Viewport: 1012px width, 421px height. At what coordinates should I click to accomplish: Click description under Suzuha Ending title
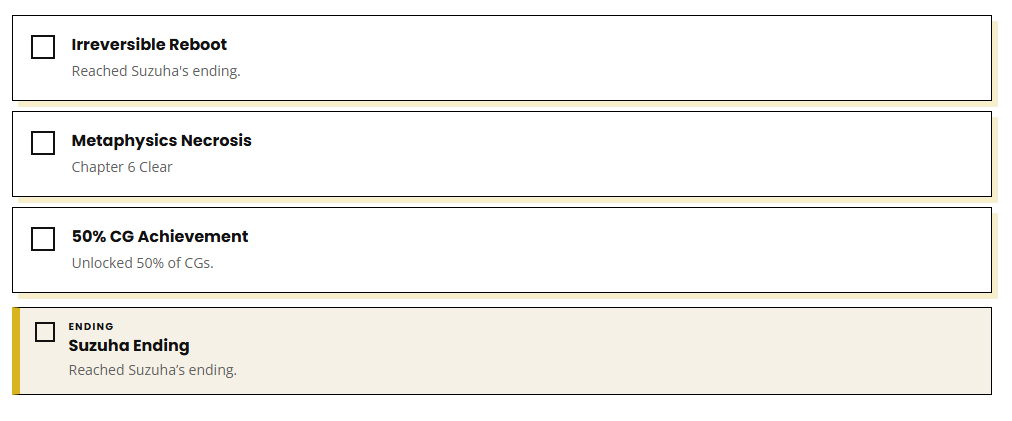point(153,370)
